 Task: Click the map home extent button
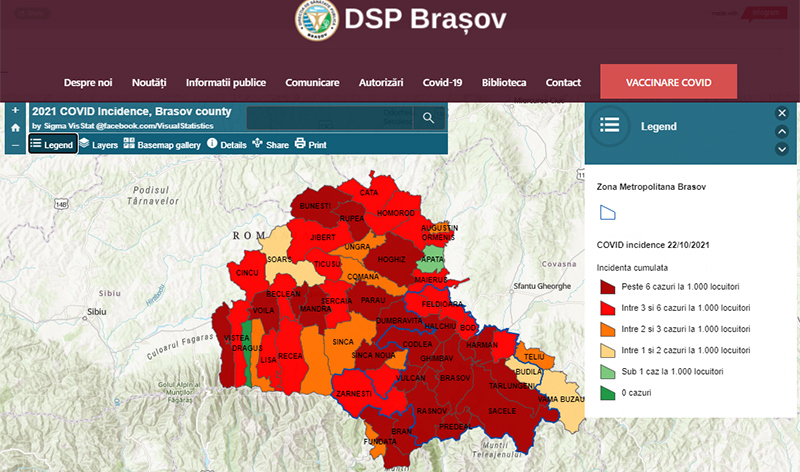coord(15,128)
